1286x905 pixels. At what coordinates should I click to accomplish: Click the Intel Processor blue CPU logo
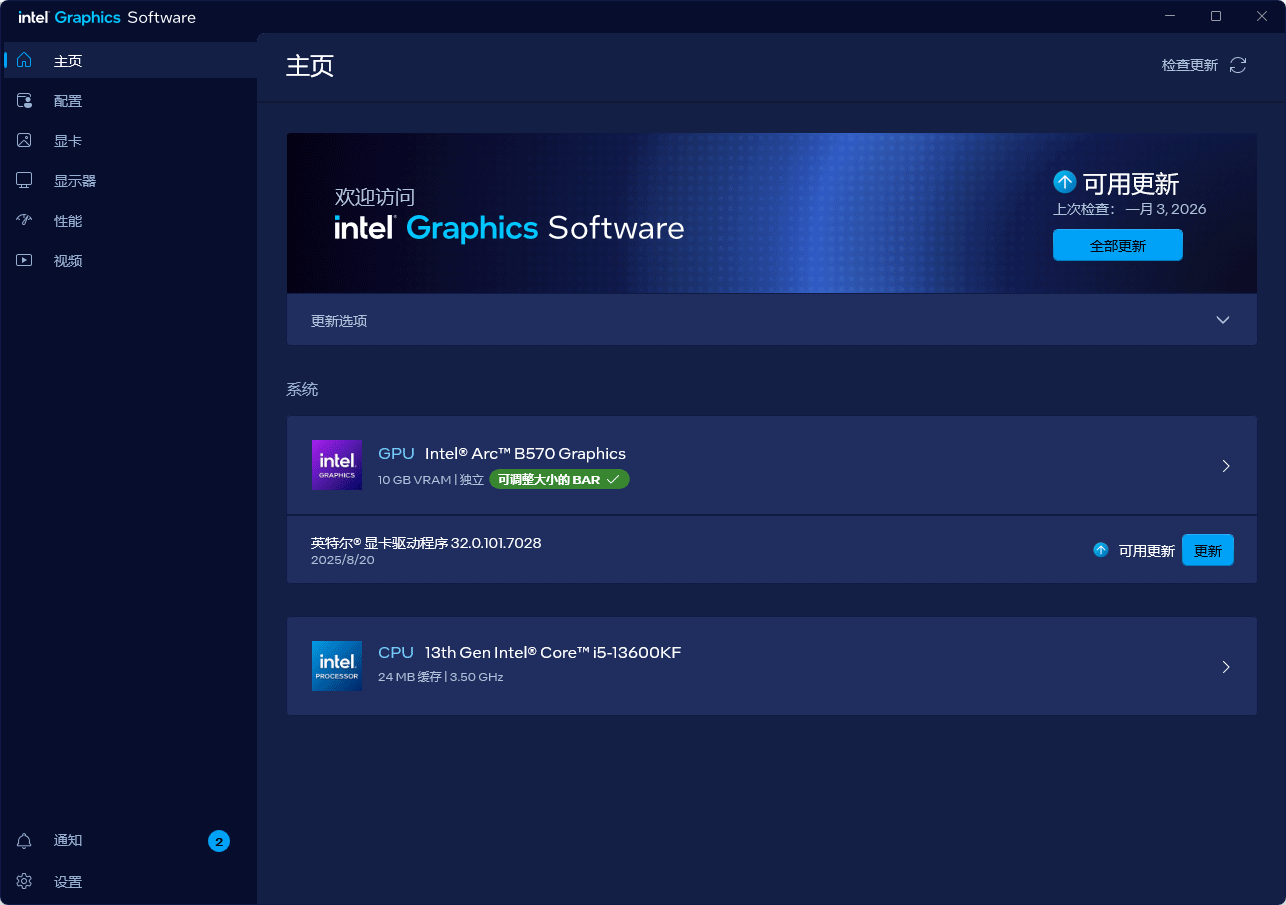click(x=337, y=666)
